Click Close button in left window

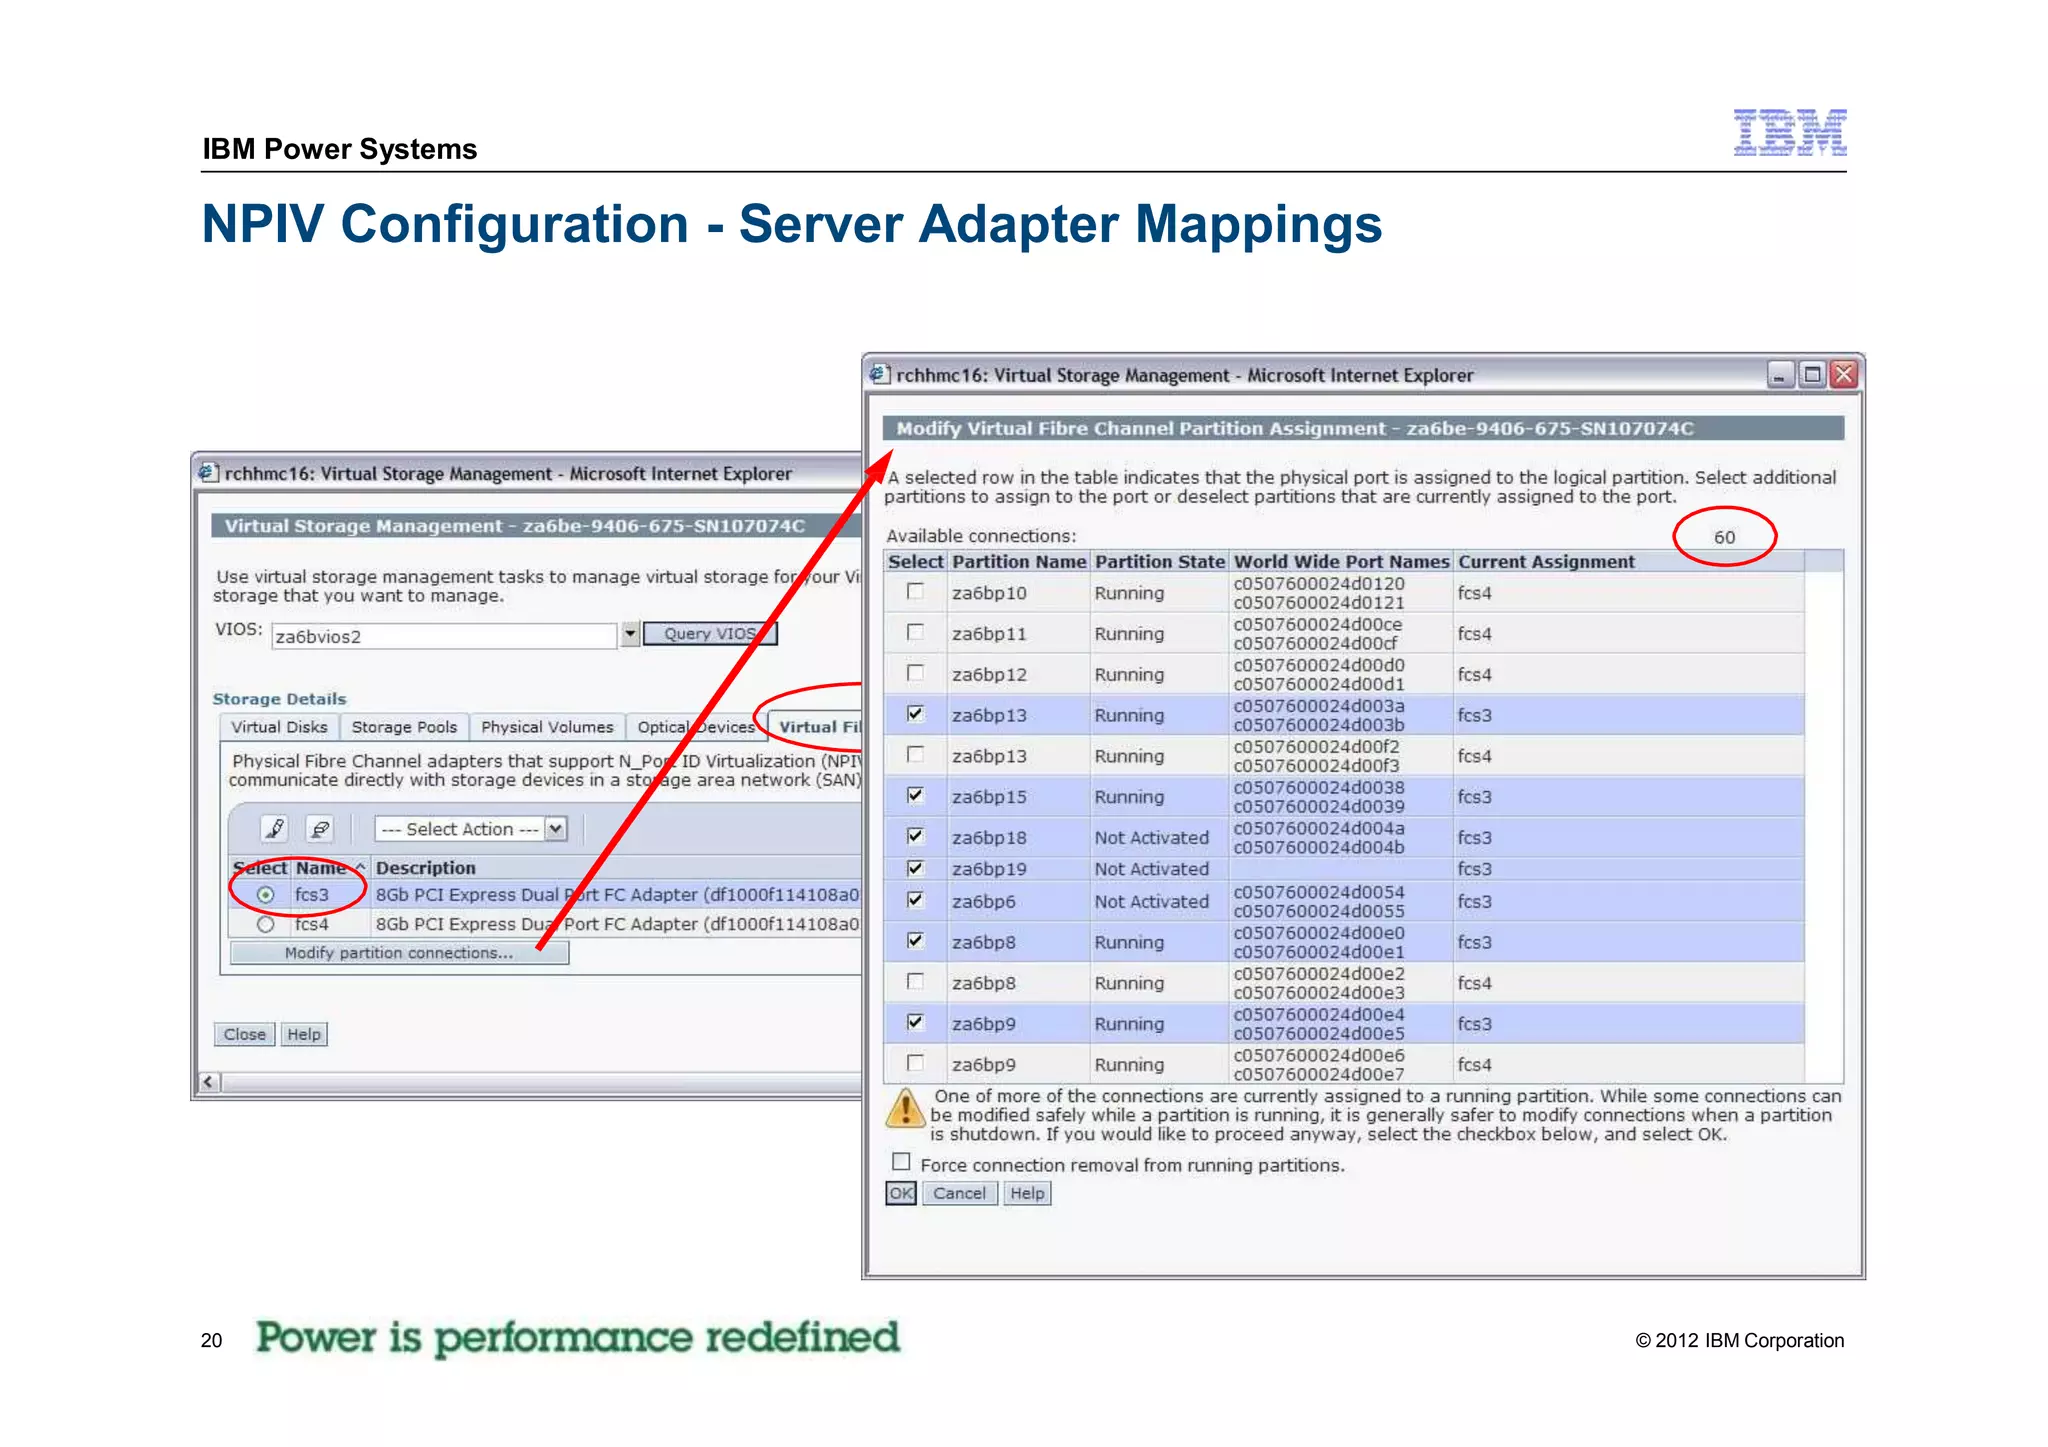point(244,1034)
